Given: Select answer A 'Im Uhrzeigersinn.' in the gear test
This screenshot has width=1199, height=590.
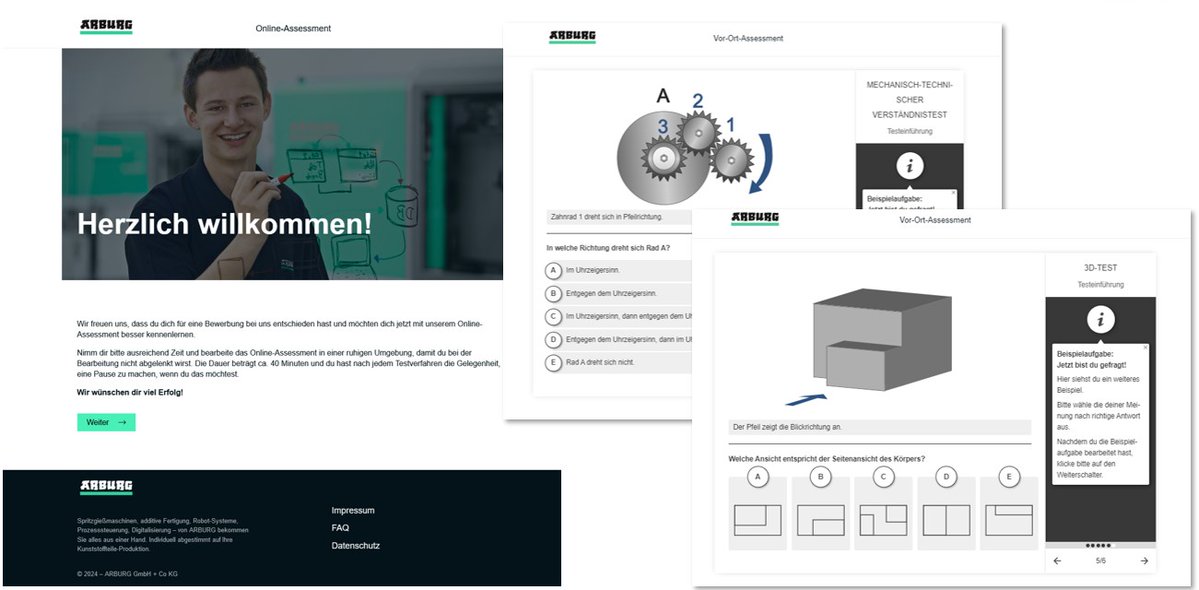Looking at the screenshot, I should click(x=553, y=271).
